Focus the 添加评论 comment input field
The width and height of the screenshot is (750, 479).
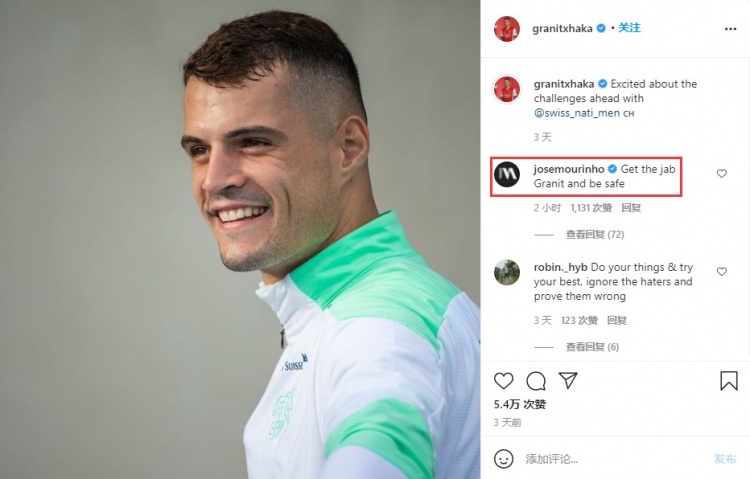pos(612,459)
